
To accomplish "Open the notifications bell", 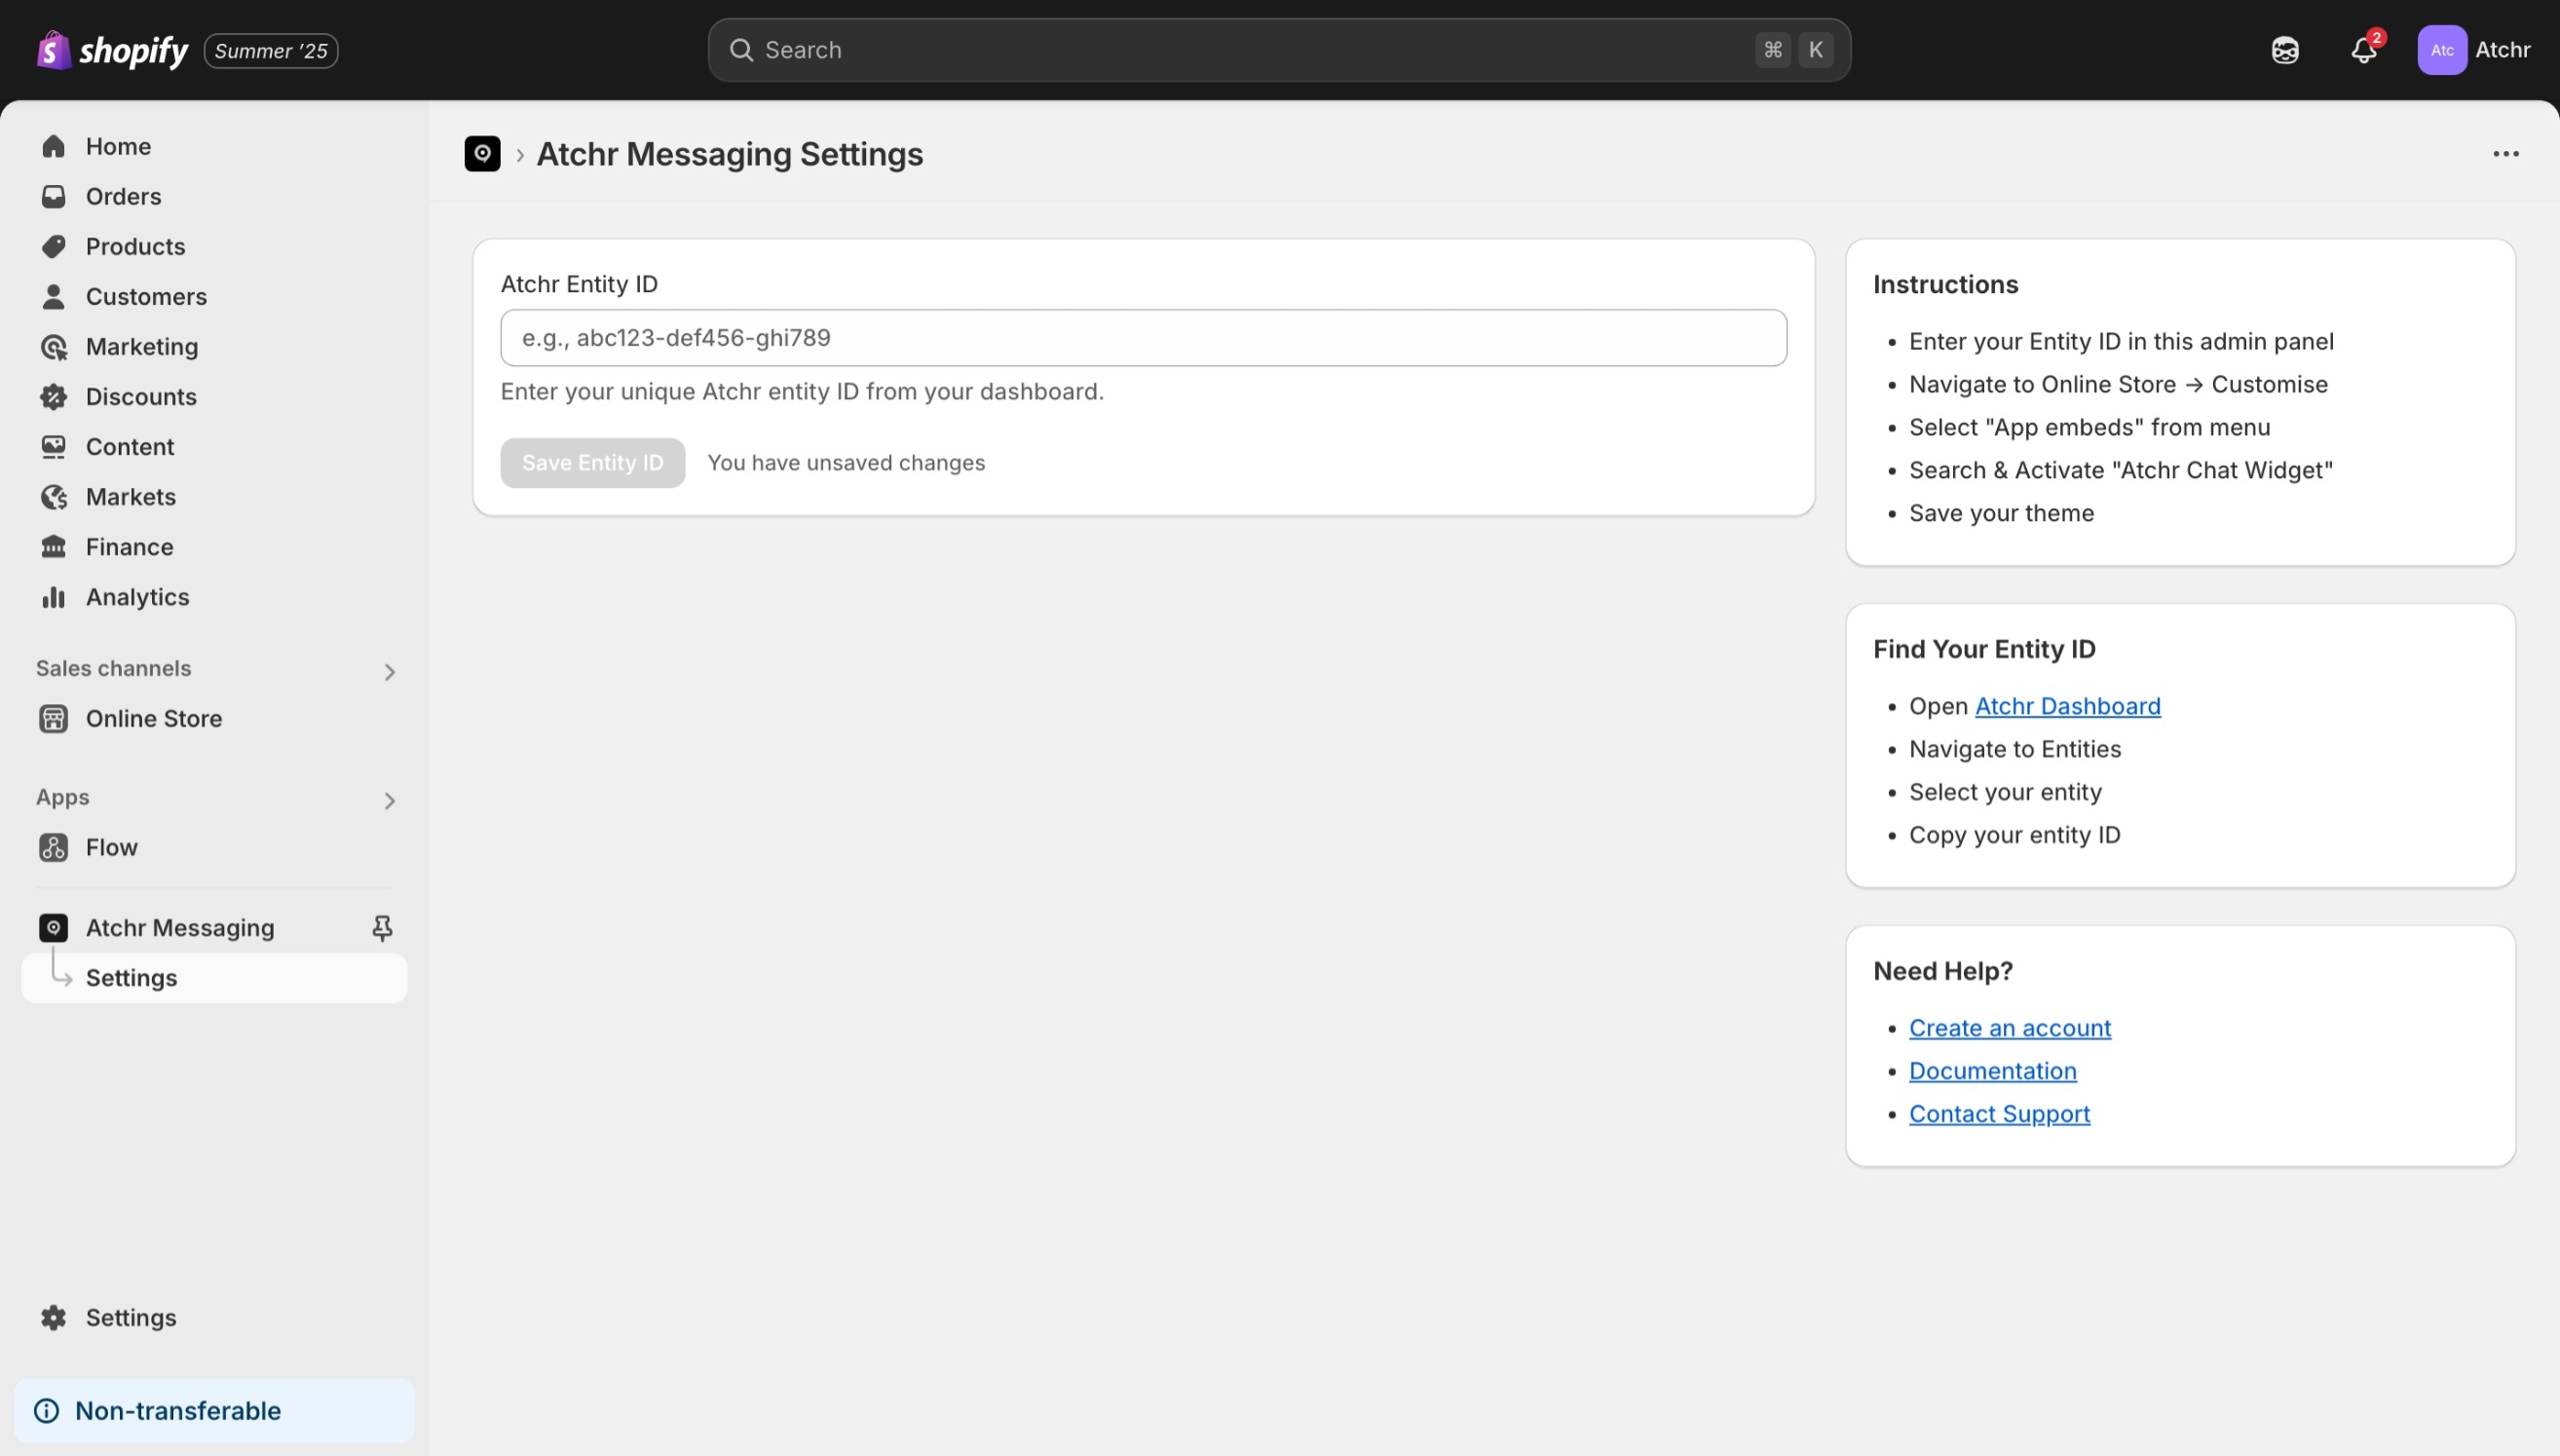I will pyautogui.click(x=2364, y=49).
